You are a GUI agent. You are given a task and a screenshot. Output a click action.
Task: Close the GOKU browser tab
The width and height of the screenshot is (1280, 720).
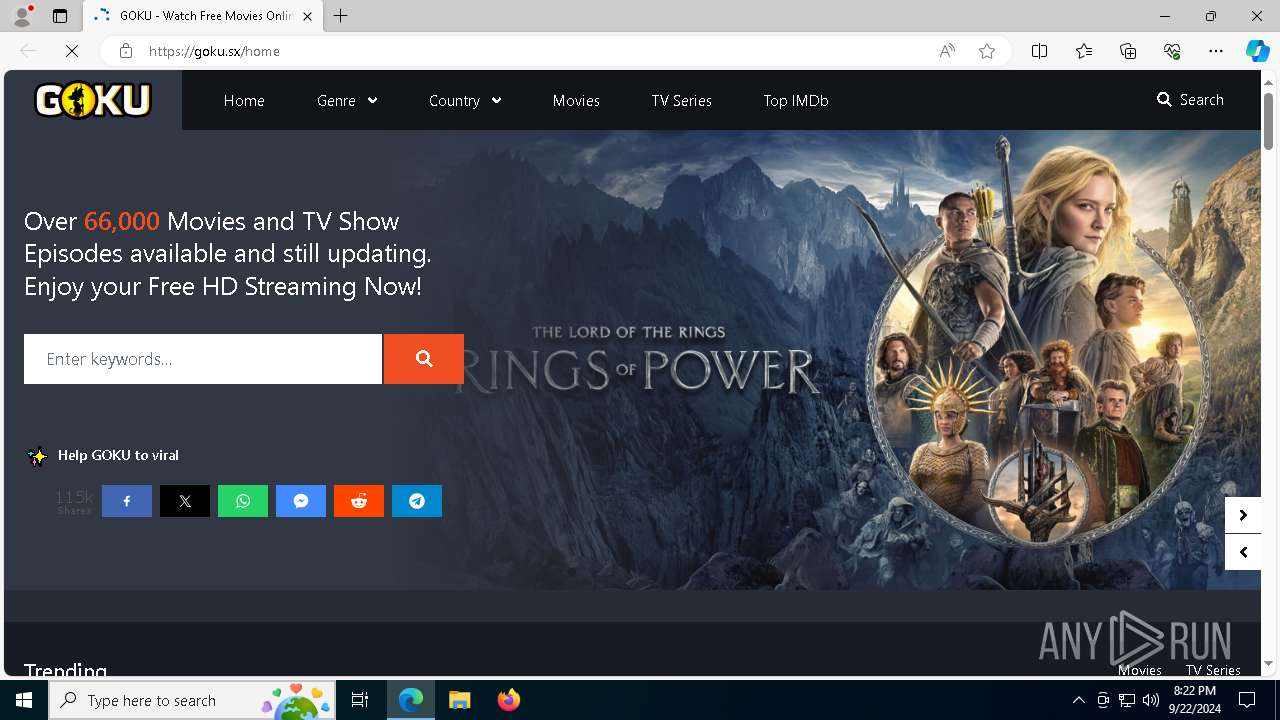point(307,16)
